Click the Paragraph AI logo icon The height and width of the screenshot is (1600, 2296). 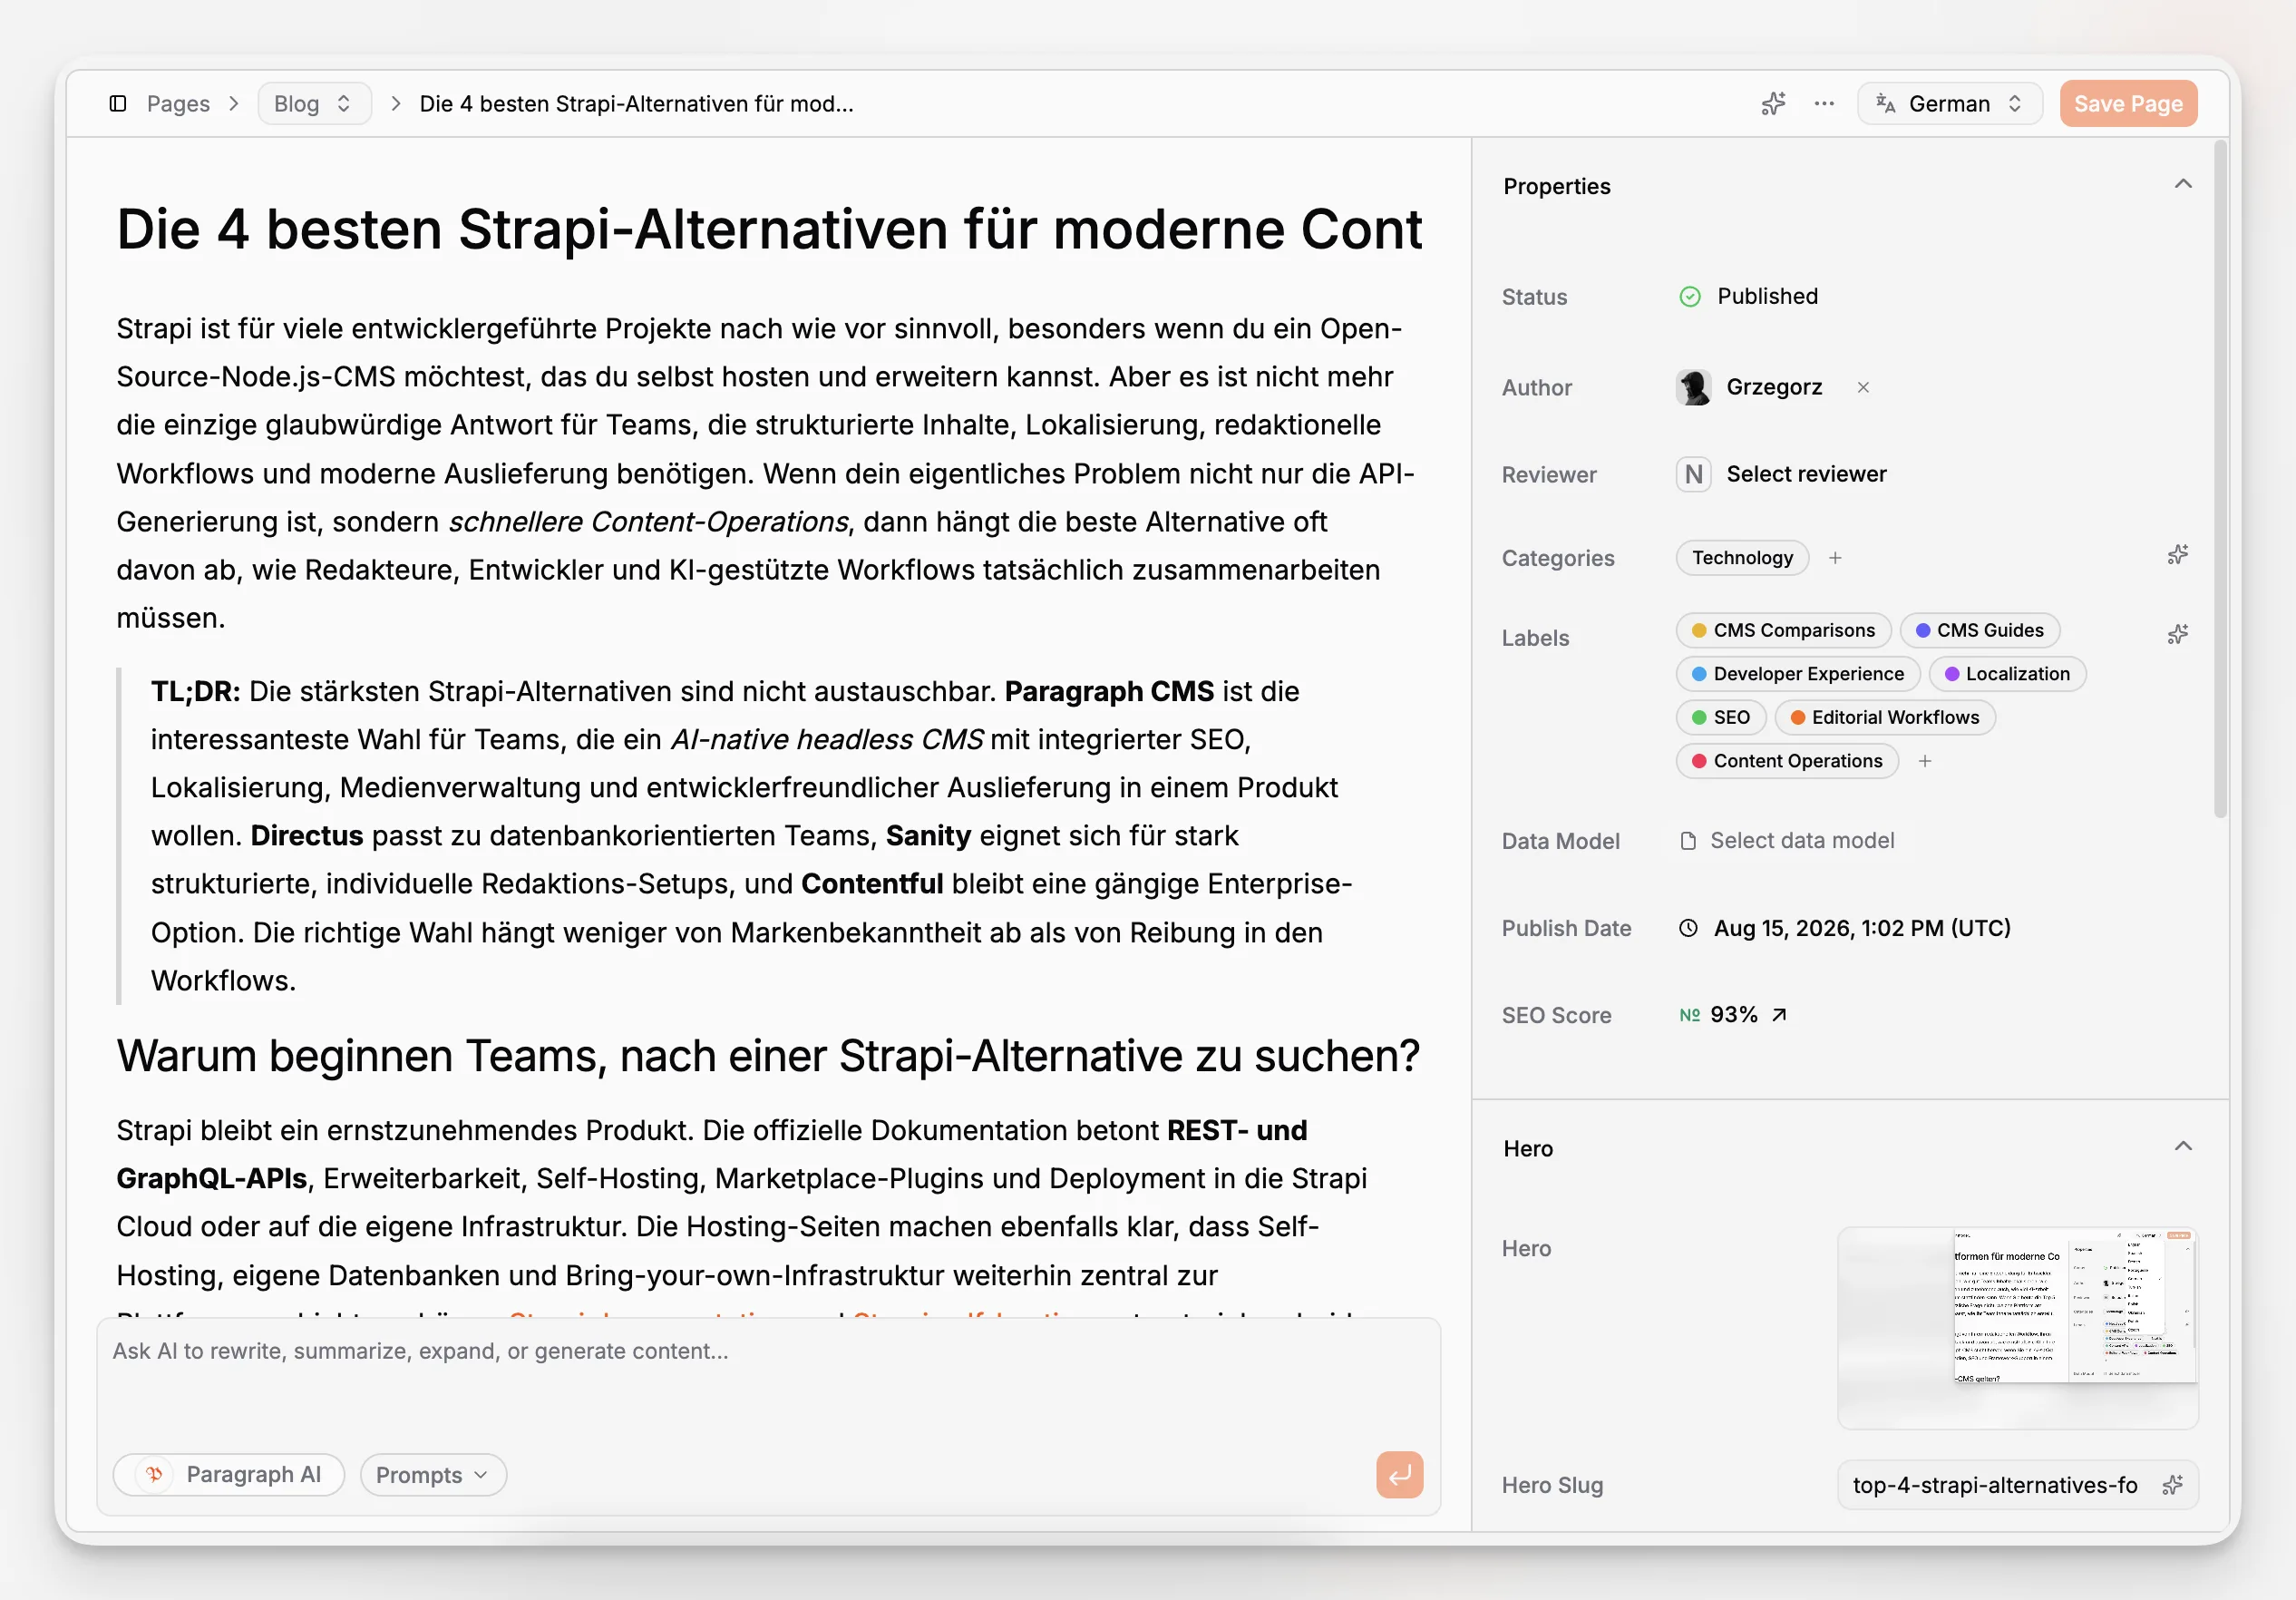[154, 1476]
